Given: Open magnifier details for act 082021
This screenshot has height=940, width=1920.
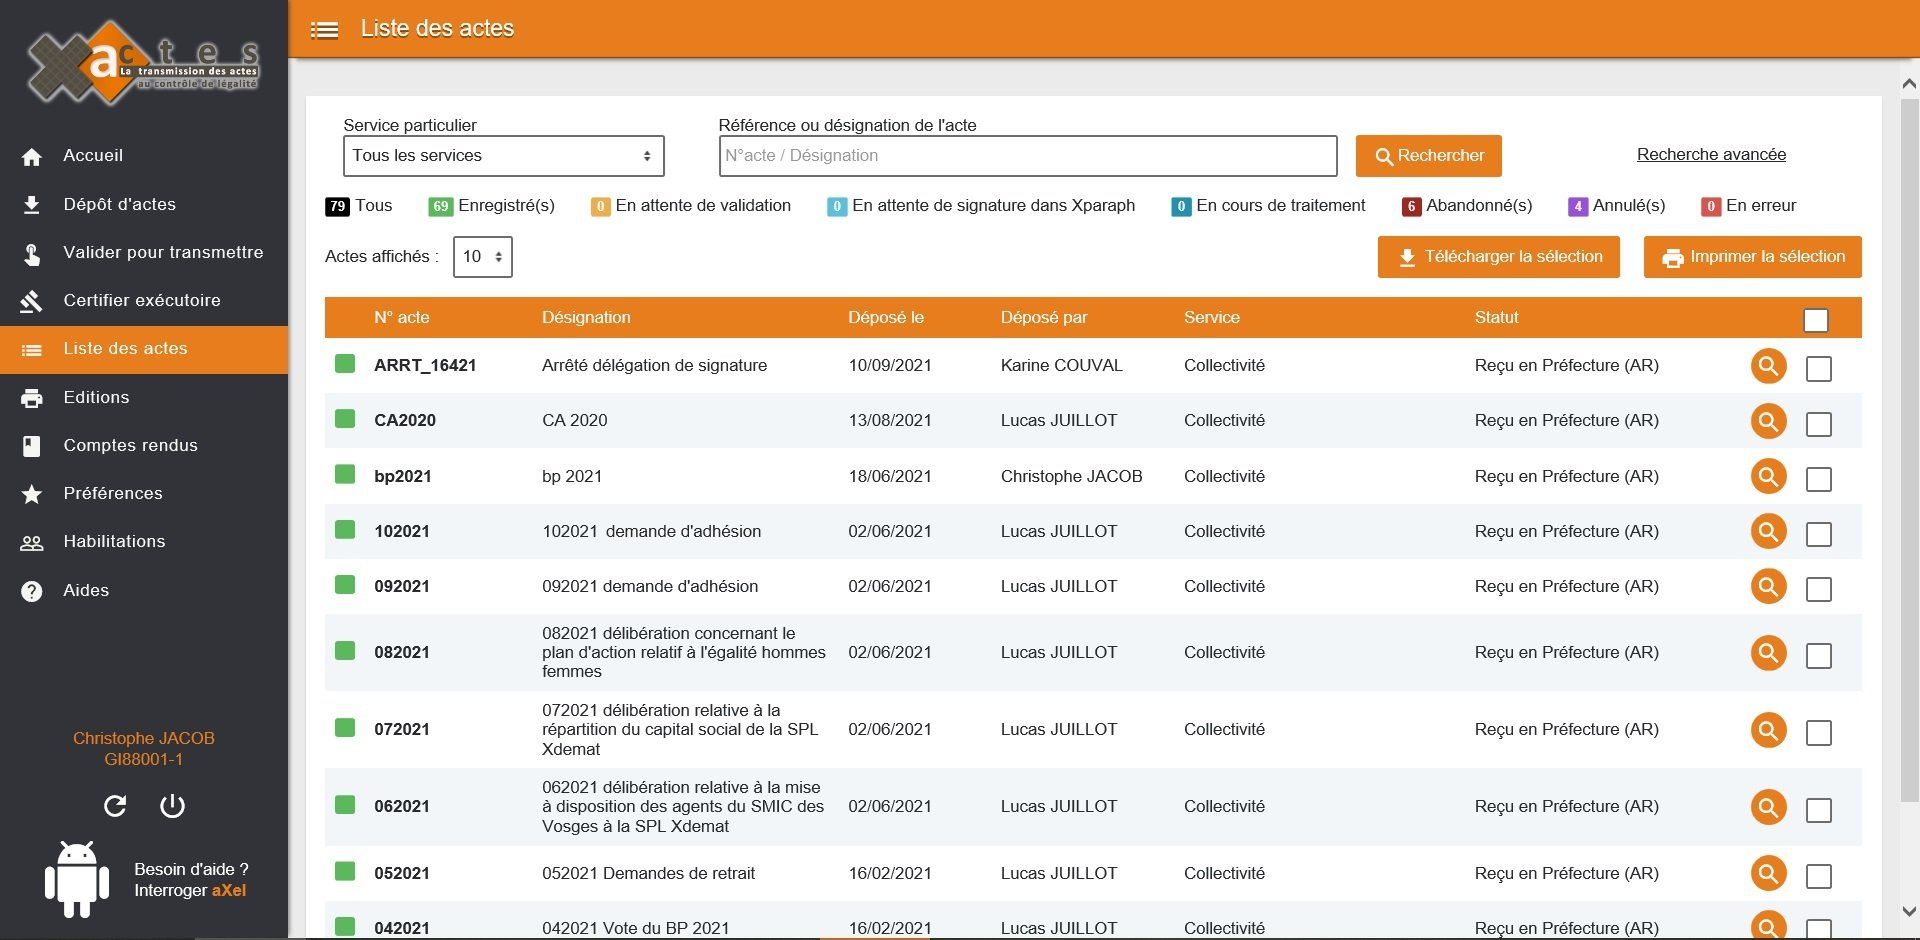Looking at the screenshot, I should 1768,653.
